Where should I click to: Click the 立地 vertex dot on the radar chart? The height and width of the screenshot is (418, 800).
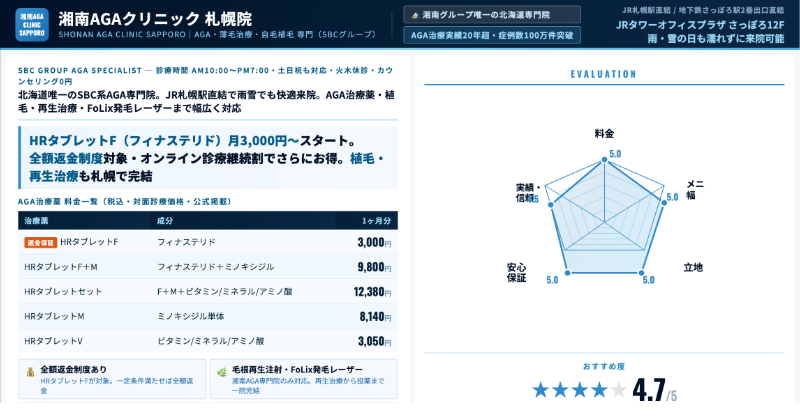[x=641, y=271]
